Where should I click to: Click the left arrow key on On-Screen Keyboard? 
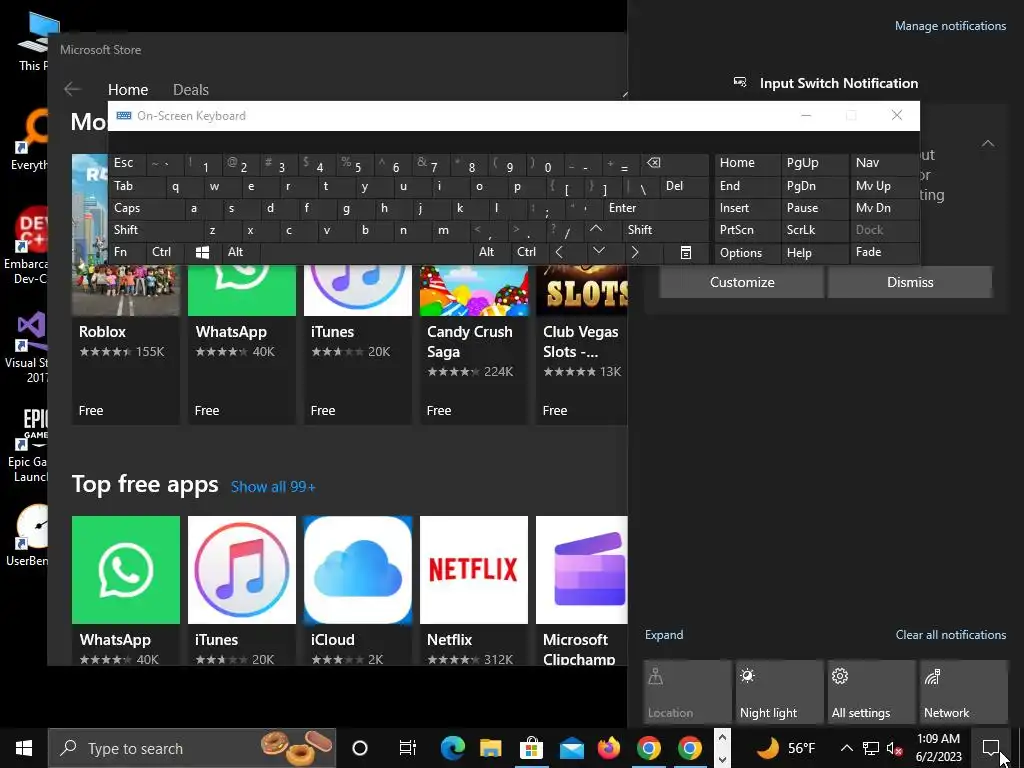tap(559, 252)
